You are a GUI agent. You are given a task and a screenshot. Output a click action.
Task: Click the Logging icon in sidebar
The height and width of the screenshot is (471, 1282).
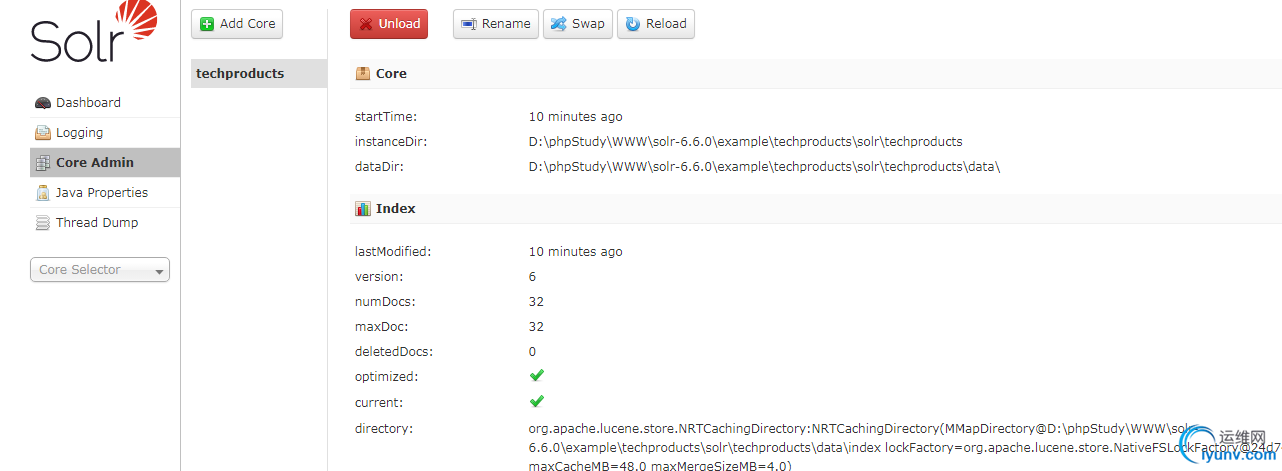pyautogui.click(x=43, y=133)
